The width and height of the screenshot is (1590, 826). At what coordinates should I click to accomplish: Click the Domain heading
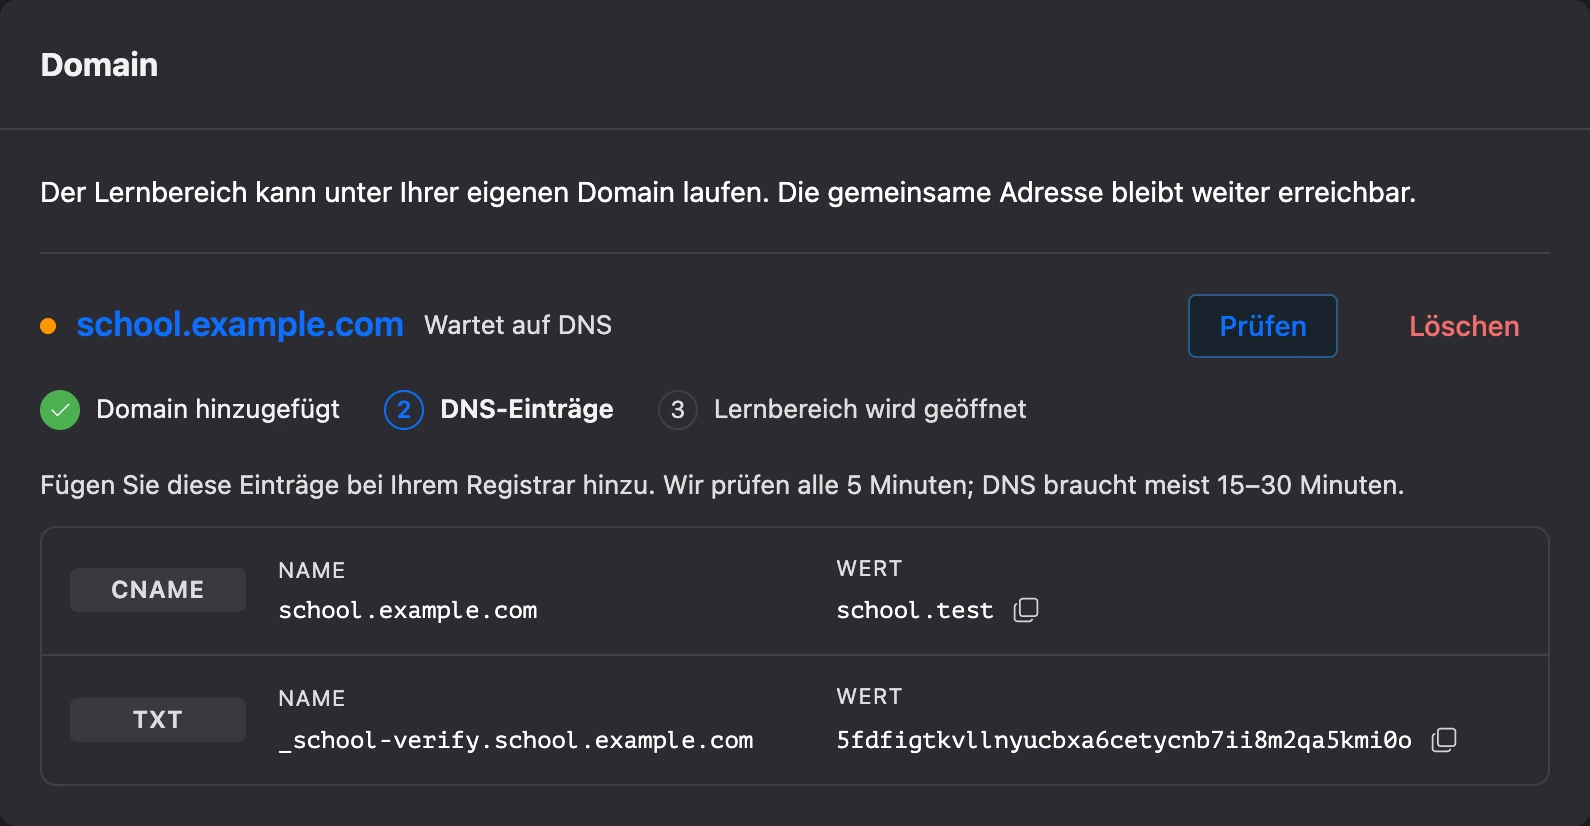pyautogui.click(x=99, y=65)
